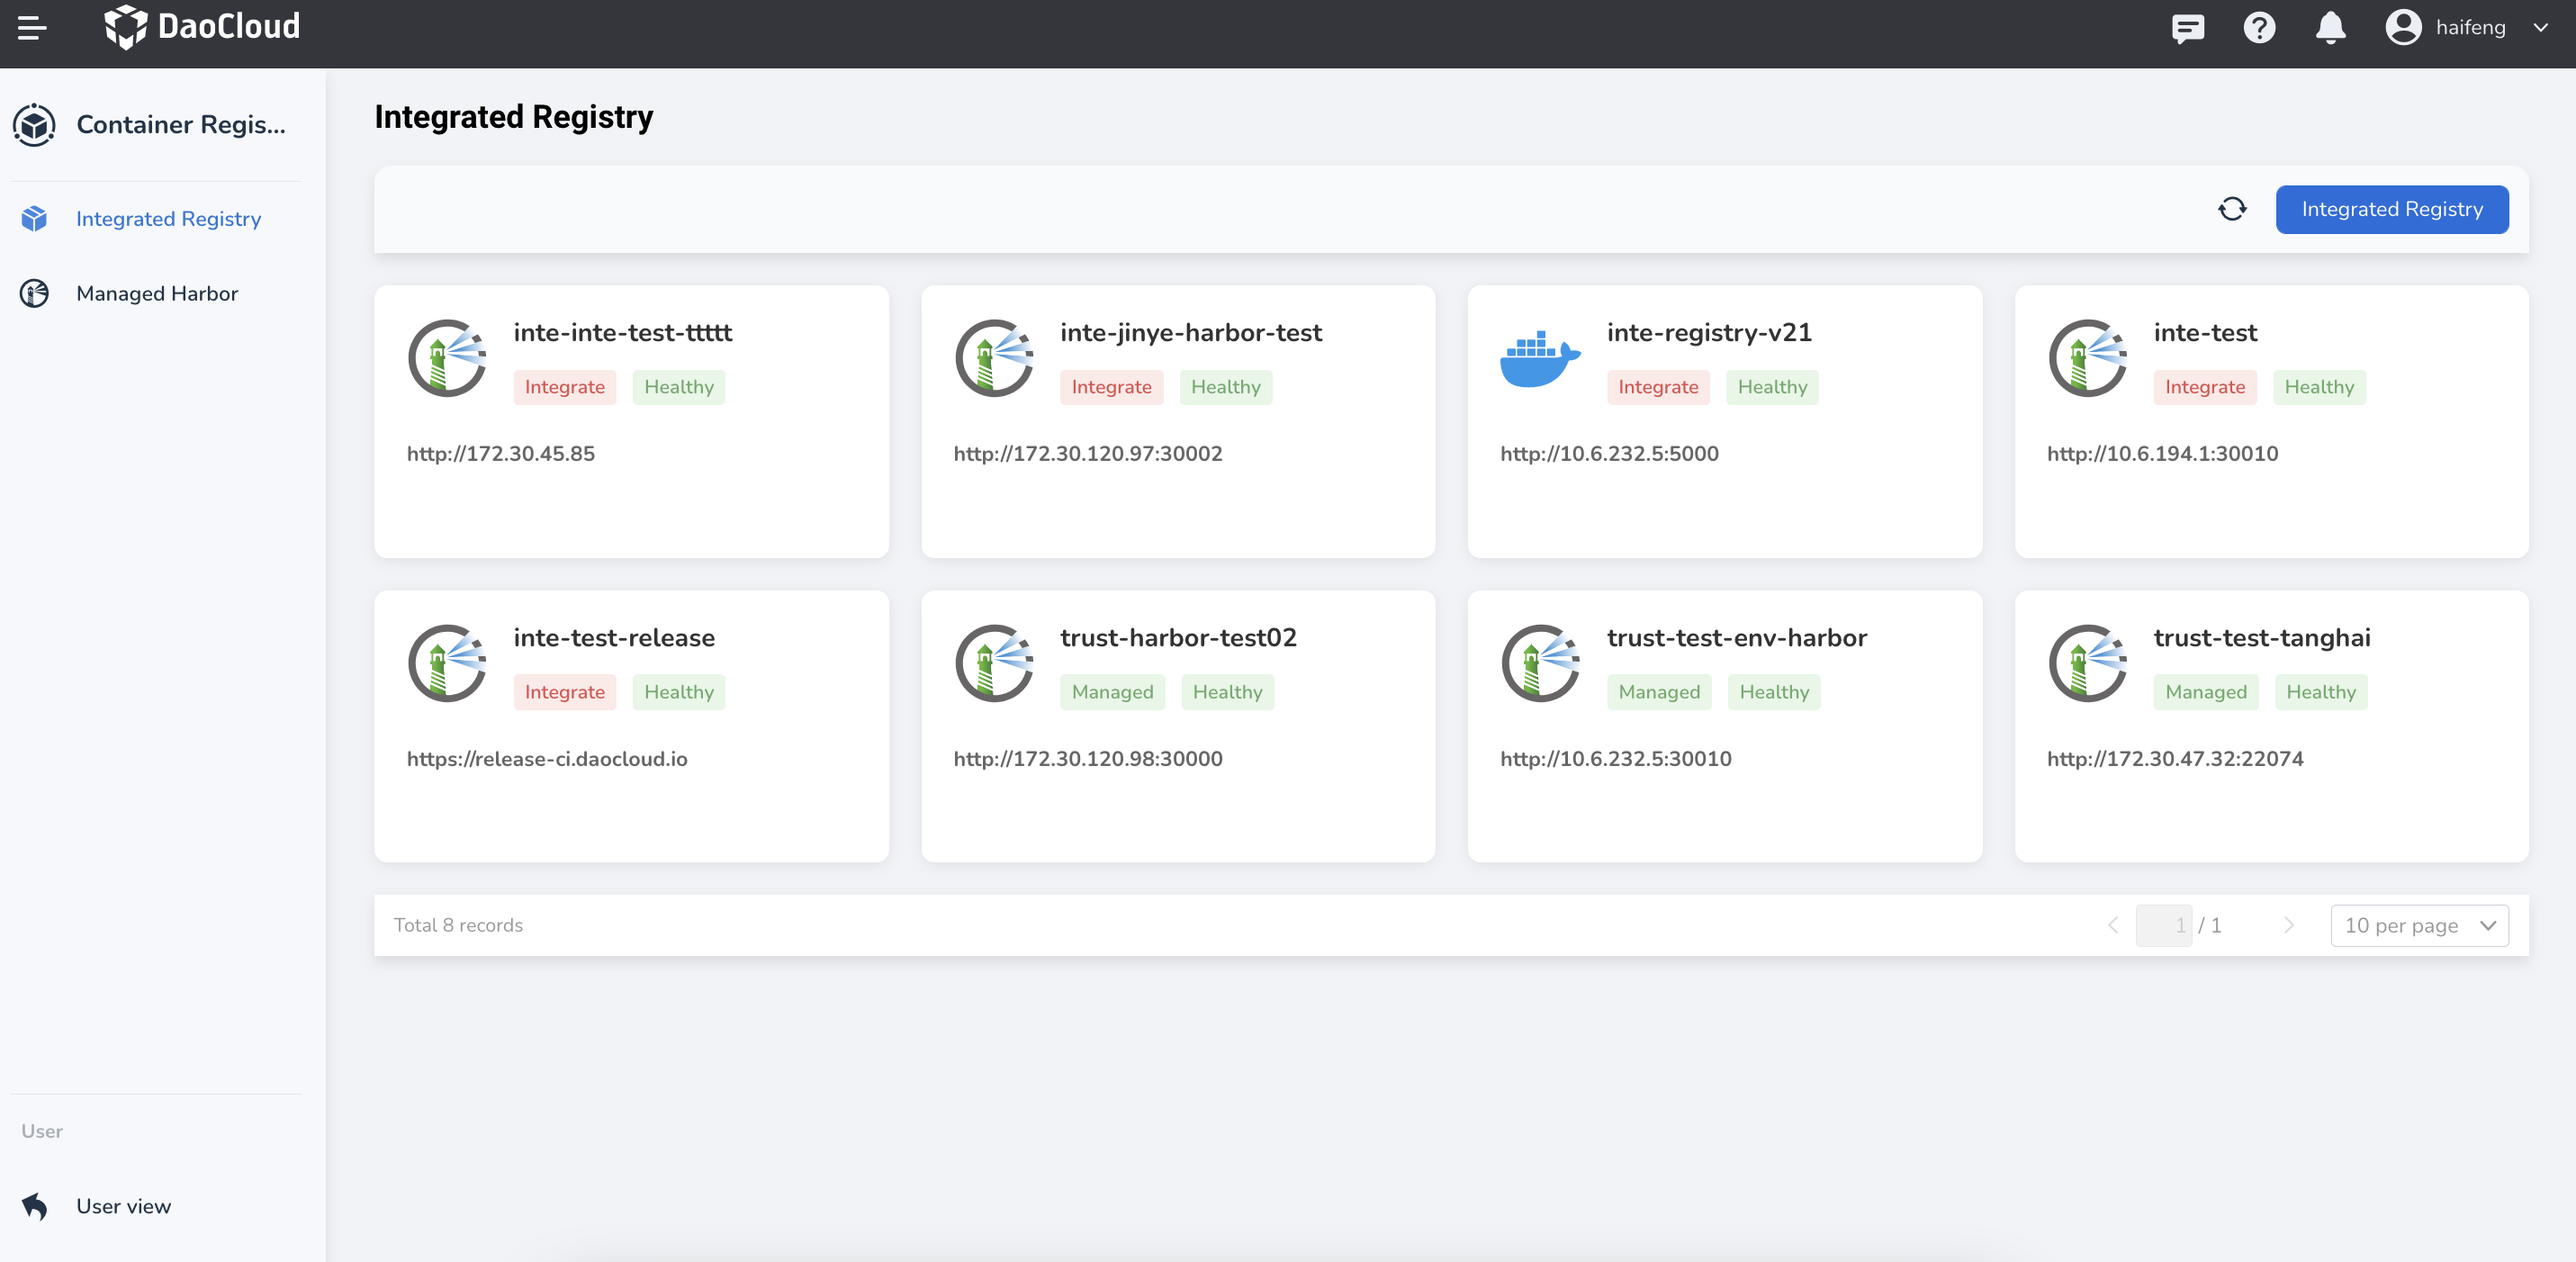Click the page number input field
This screenshot has height=1262, width=2576.
click(x=2163, y=926)
